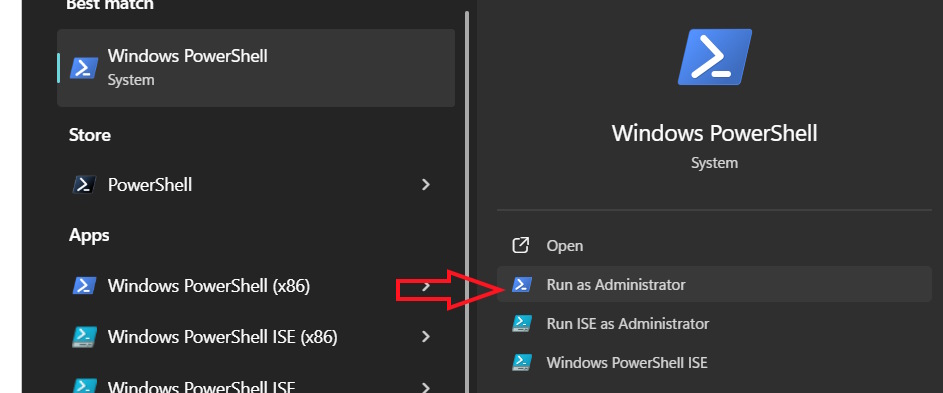Screen dimensions: 943x393
Task: Click the Windows PowerShell ISE action icon
Action: tap(521, 362)
